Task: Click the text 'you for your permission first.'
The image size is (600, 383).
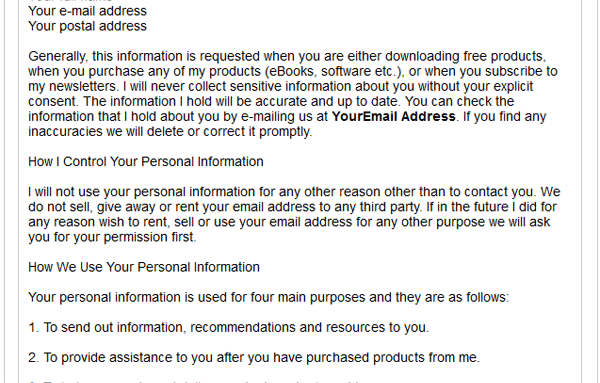Action: [112, 237]
